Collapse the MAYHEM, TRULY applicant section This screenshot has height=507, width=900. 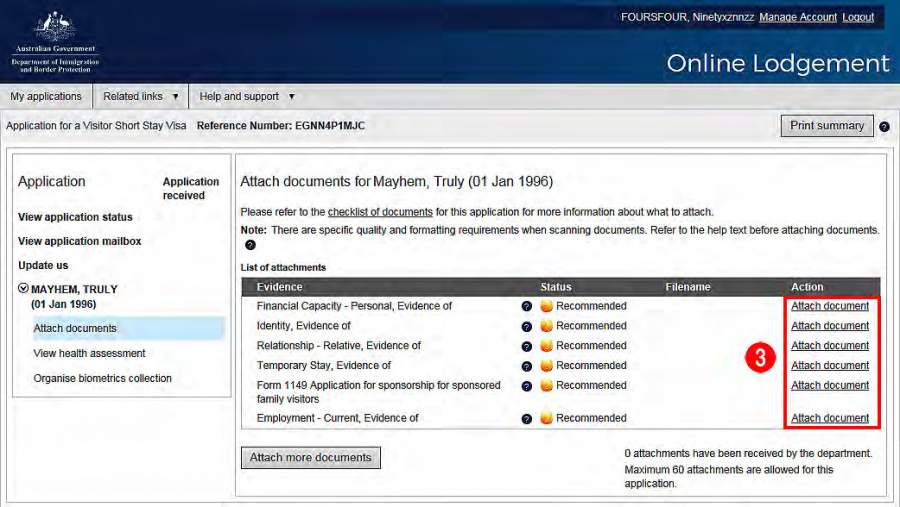(23, 288)
